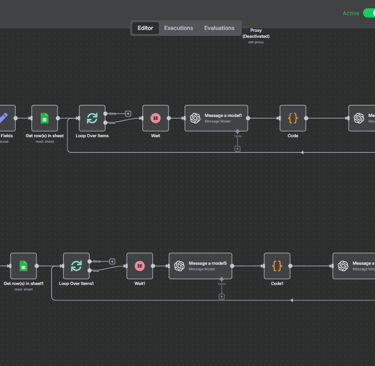
Task: Click the Tools diamond connector on Message a model5
Action: pos(222,279)
